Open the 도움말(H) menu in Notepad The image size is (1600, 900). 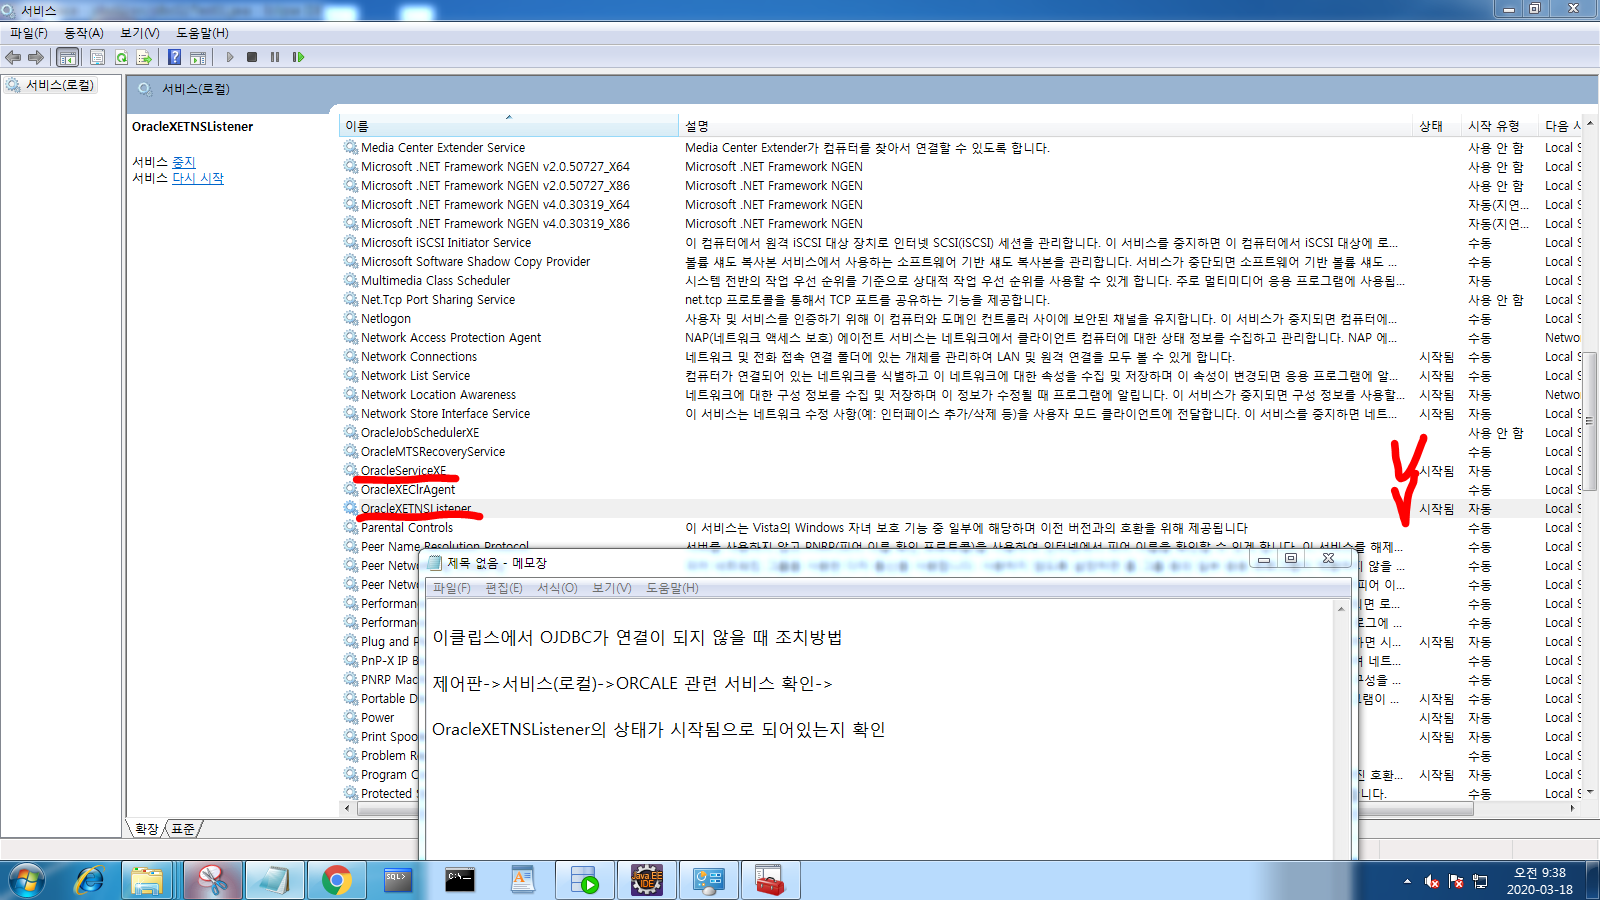672,588
